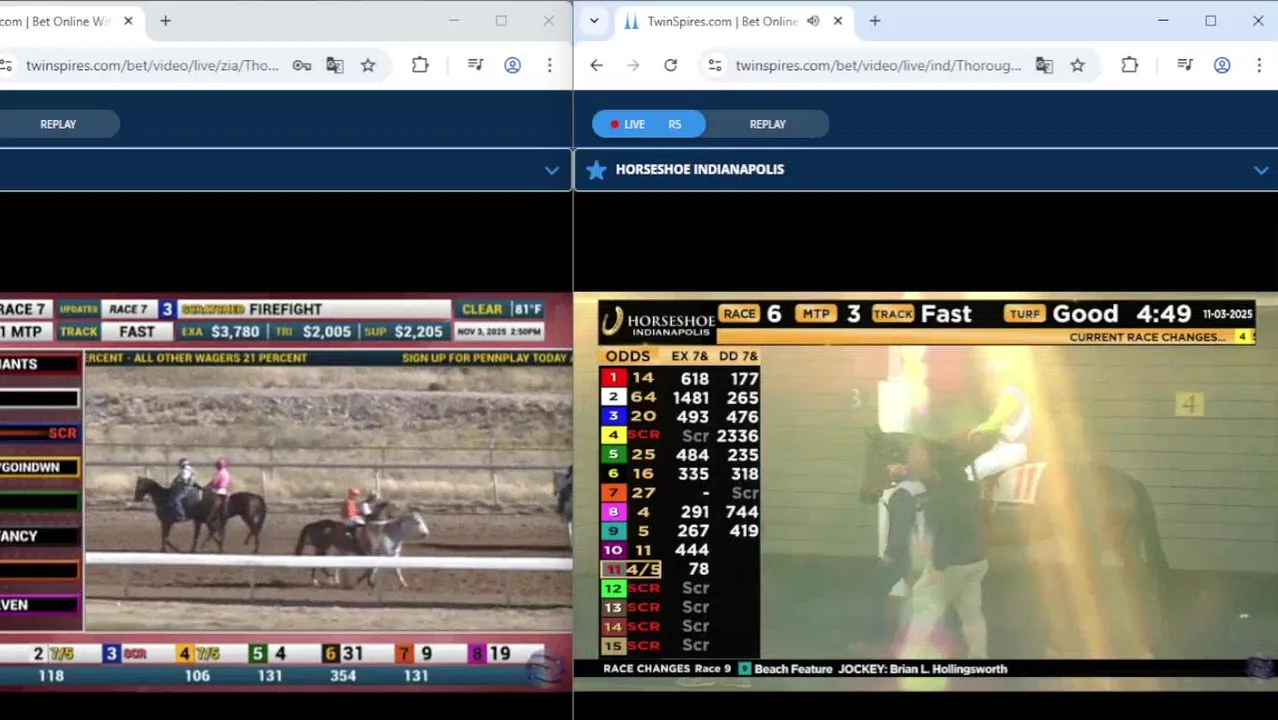The image size is (1278, 720).
Task: Open a new tab in the left window
Action: (x=165, y=21)
